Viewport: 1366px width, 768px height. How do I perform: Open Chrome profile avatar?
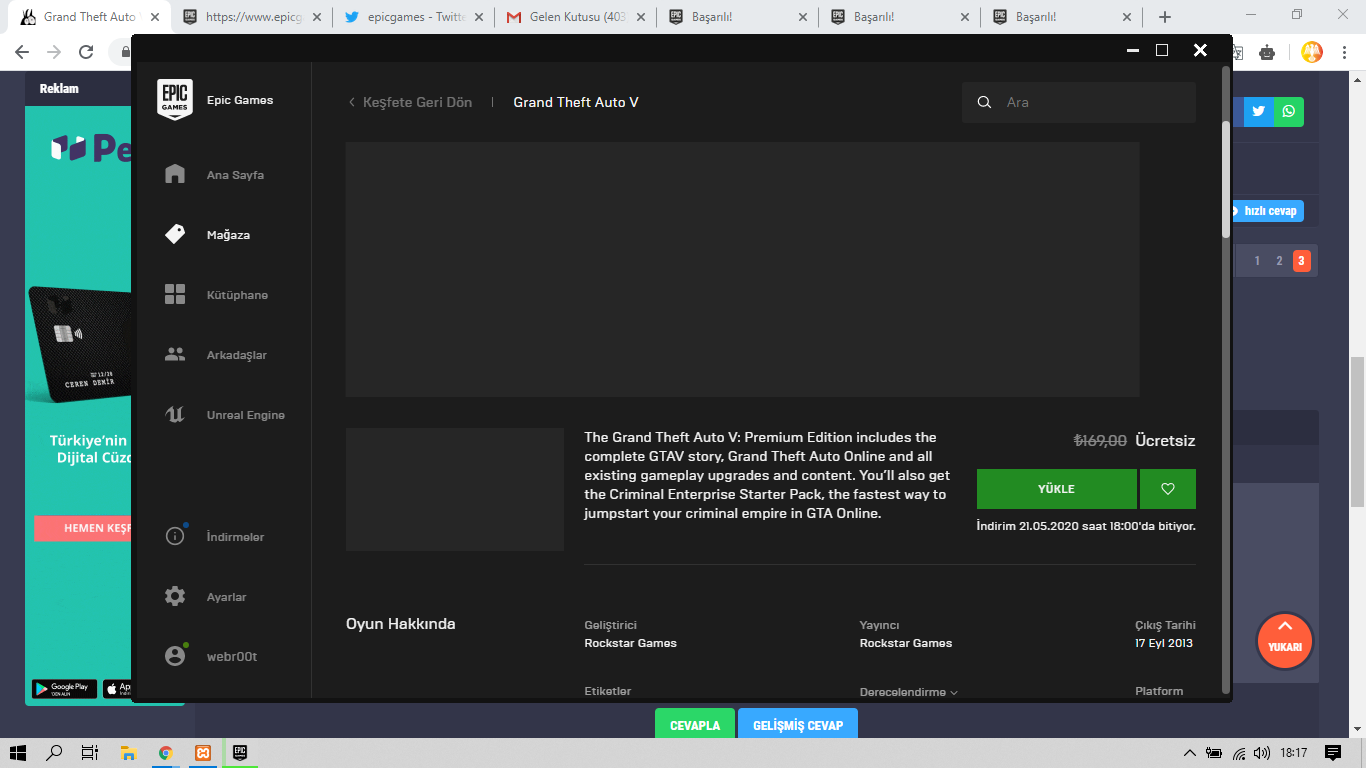click(x=1312, y=52)
